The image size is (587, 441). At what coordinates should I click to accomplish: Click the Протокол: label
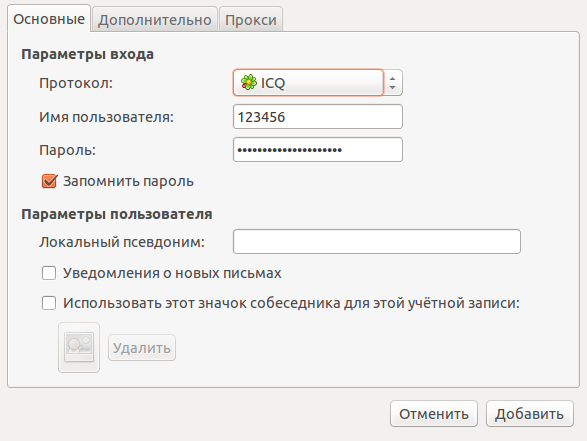click(76, 83)
